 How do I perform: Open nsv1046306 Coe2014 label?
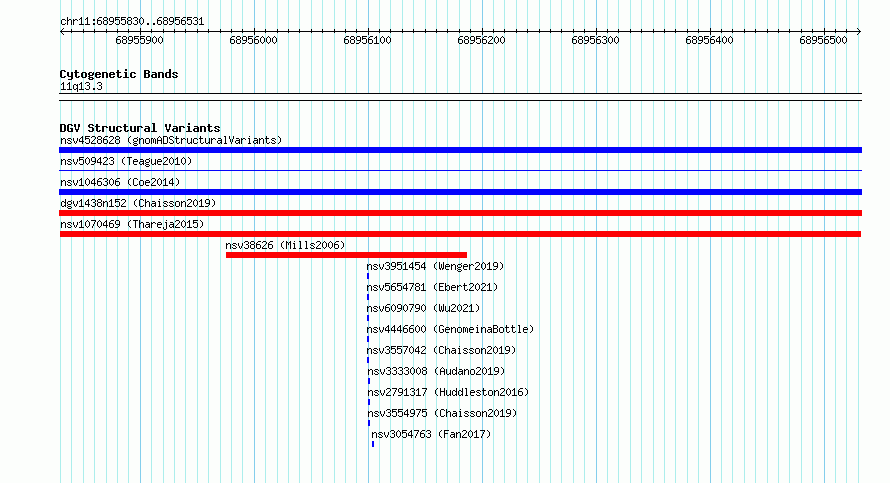[x=120, y=182]
